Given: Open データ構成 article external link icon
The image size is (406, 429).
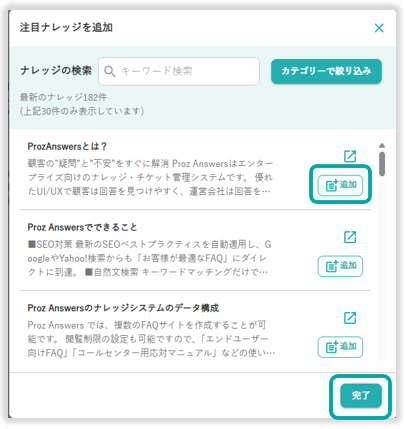Looking at the screenshot, I should tap(350, 318).
